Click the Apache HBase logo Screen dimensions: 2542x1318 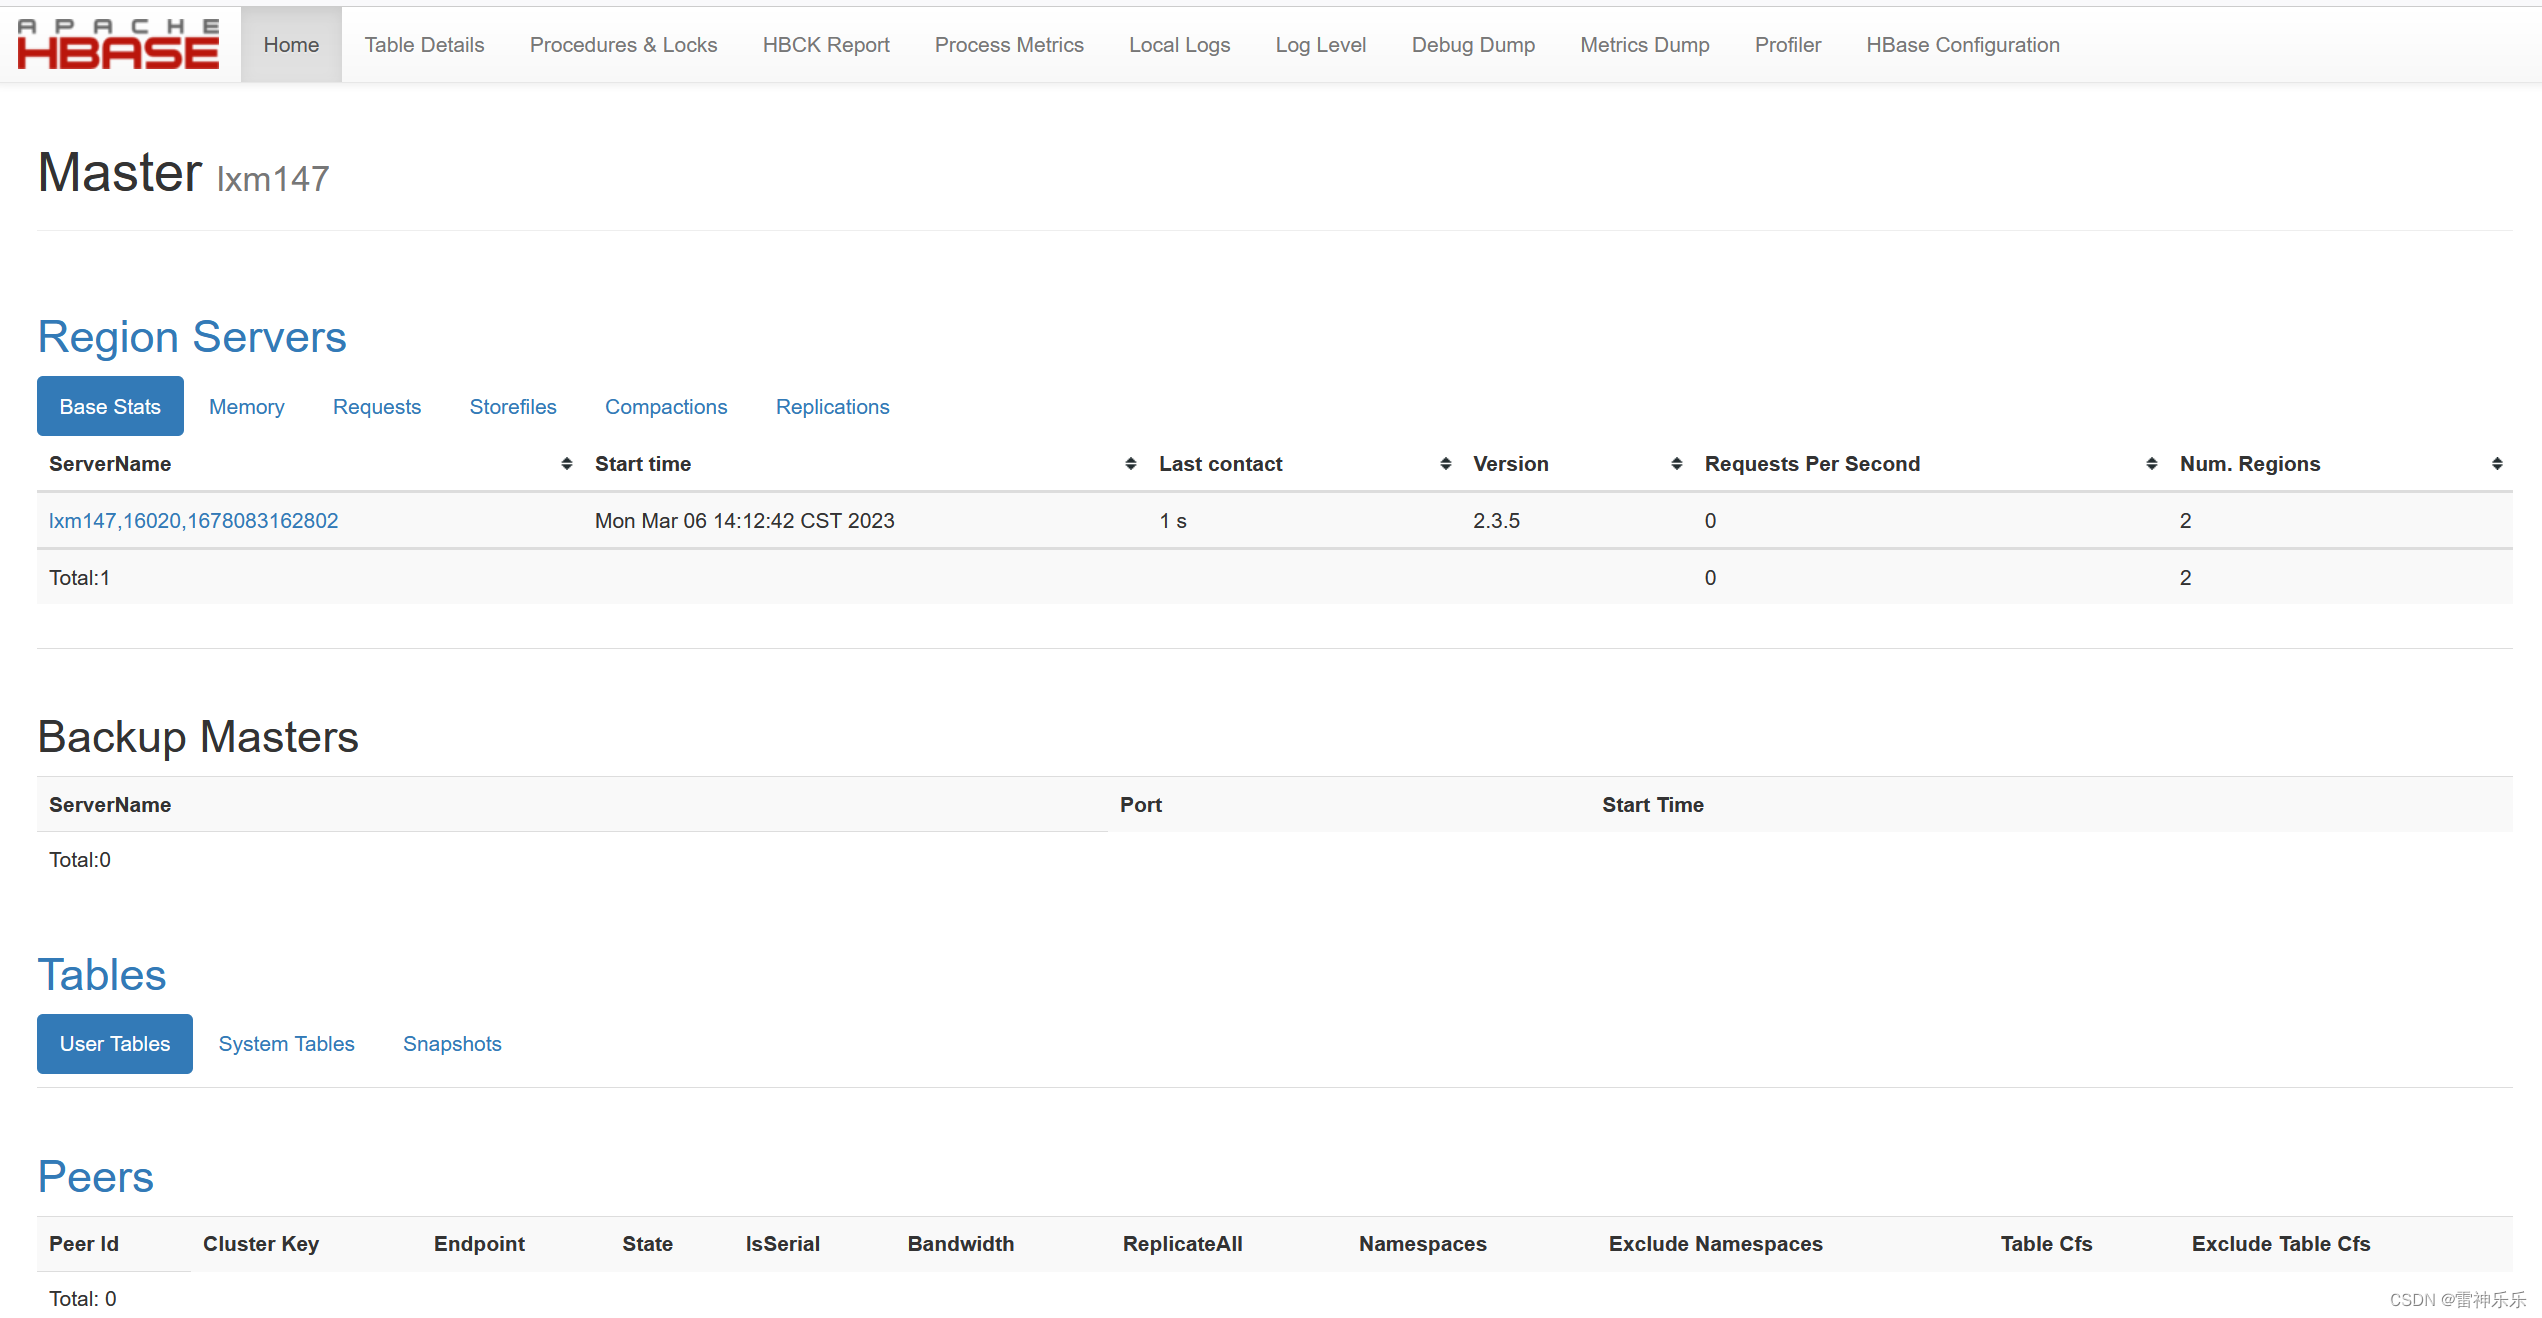pos(118,44)
